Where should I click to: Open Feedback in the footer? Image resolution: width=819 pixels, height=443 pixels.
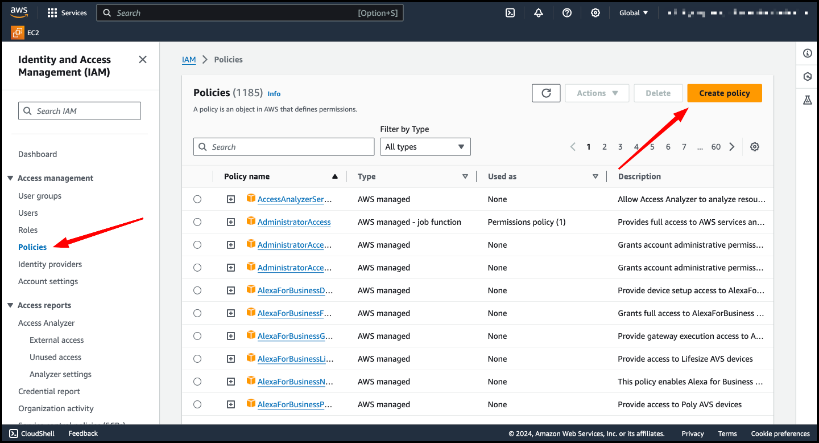click(x=83, y=434)
